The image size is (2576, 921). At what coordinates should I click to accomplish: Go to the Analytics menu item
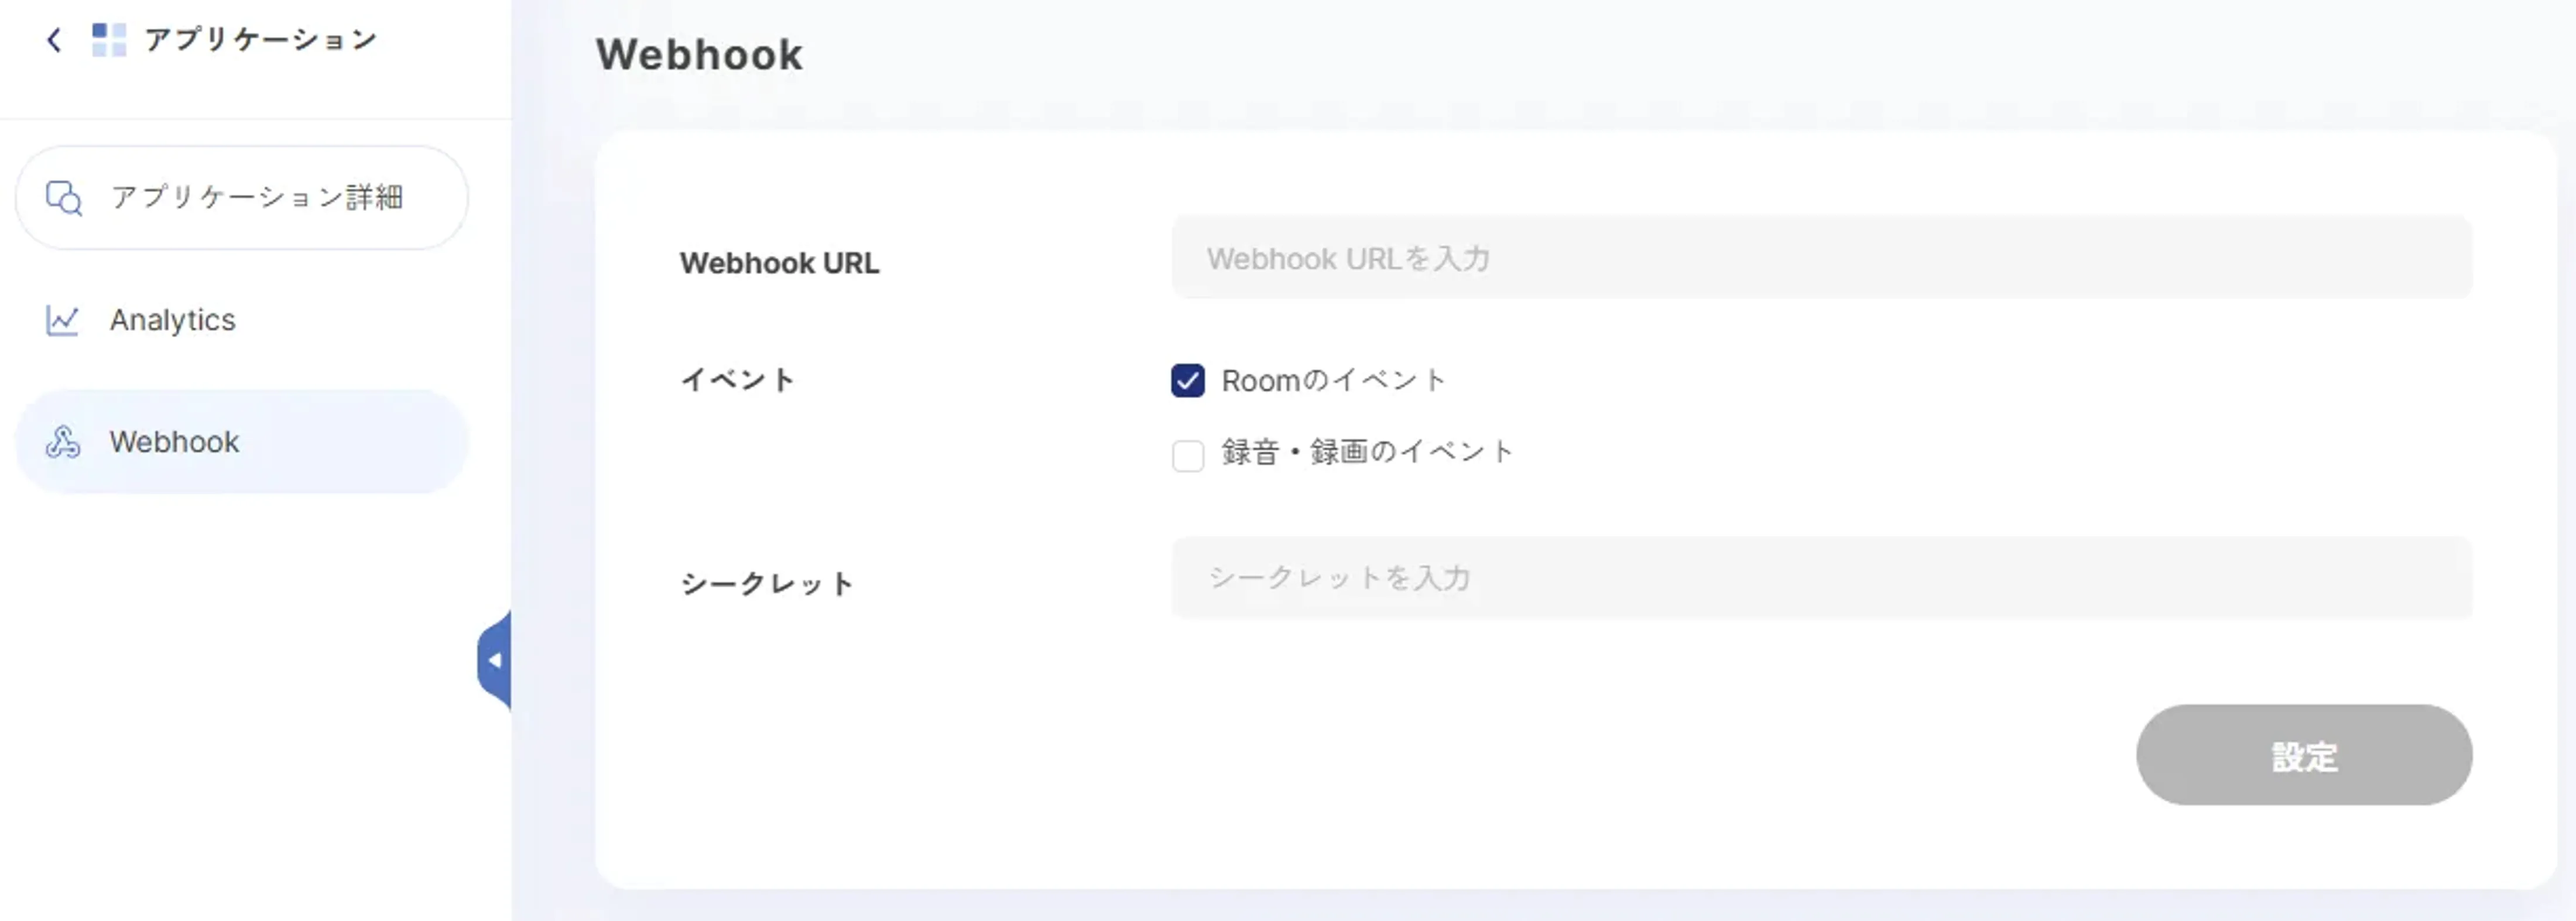pos(173,320)
